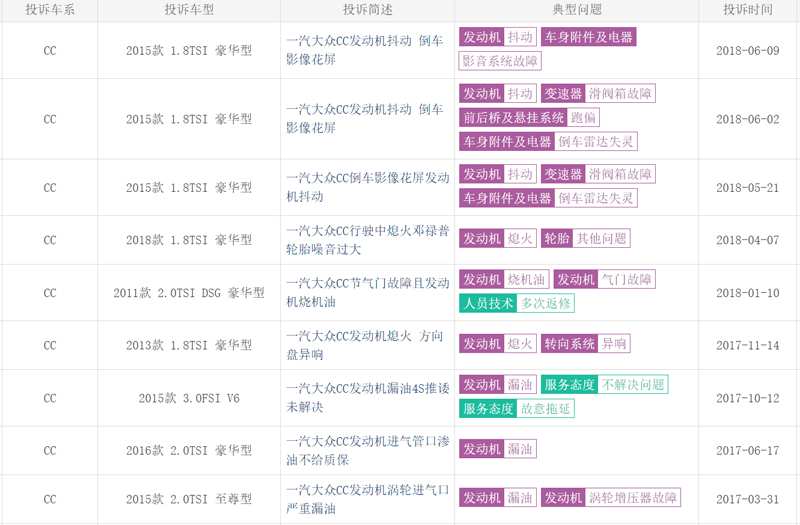This screenshot has height=525, width=800.
Task: Click date 2018-05-21
Action: [747, 188]
